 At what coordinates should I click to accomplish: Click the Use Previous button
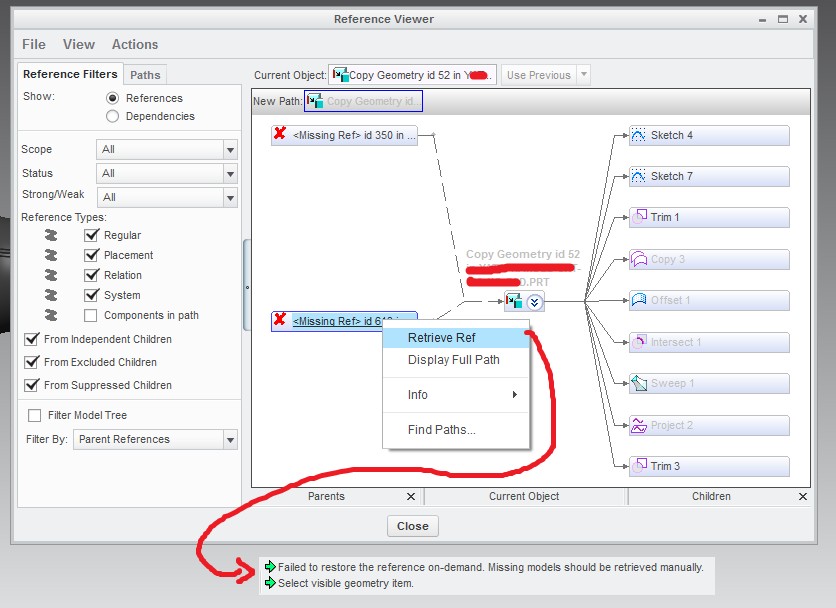point(539,75)
